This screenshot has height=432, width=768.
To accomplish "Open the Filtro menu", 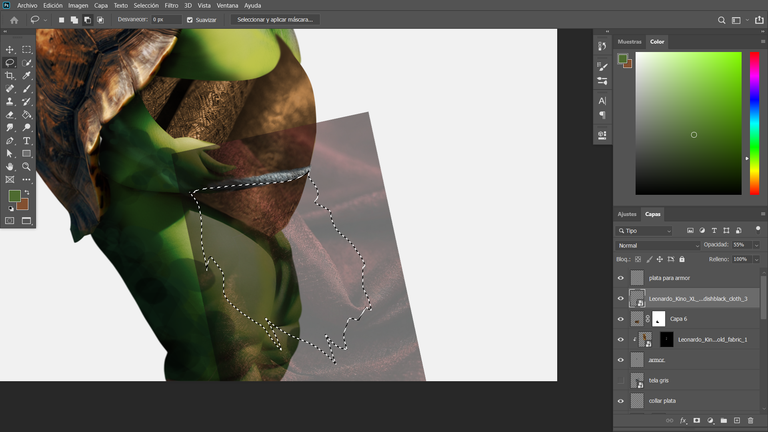I will coord(171,5).
